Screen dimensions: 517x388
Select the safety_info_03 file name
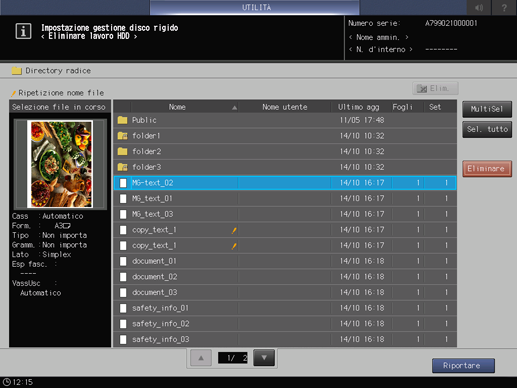(x=161, y=339)
